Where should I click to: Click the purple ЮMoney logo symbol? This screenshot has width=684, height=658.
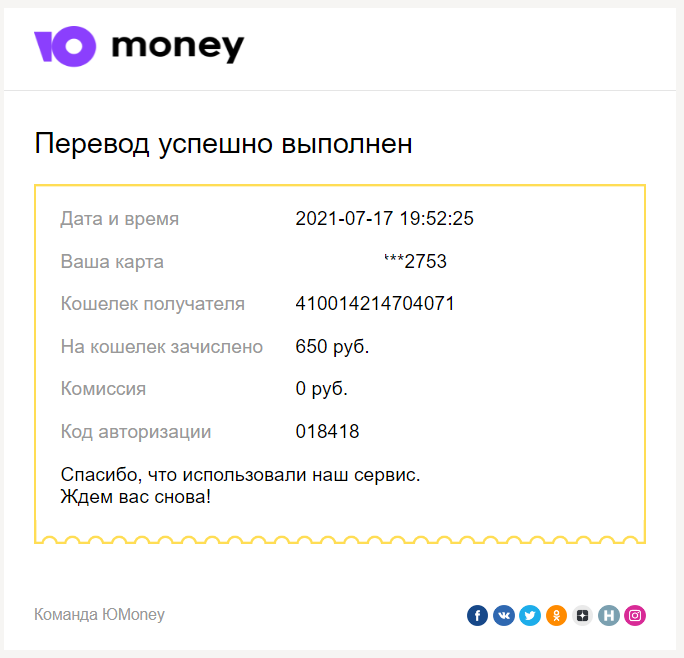(x=65, y=46)
